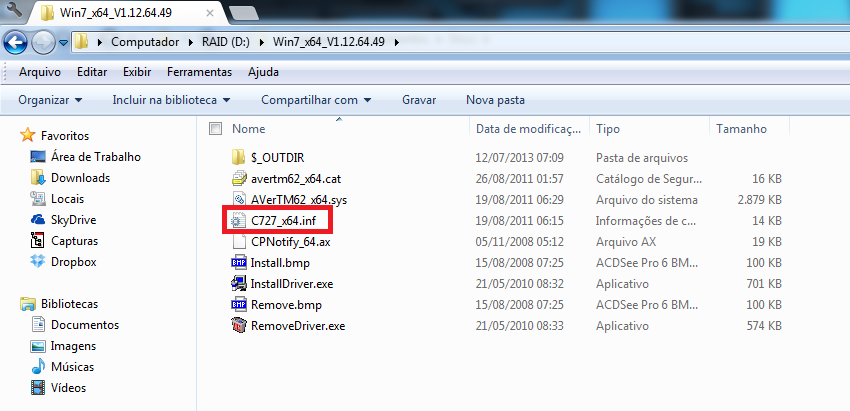This screenshot has width=850, height=411.
Task: Select the InstallDriver.exe icon
Action: coord(239,284)
